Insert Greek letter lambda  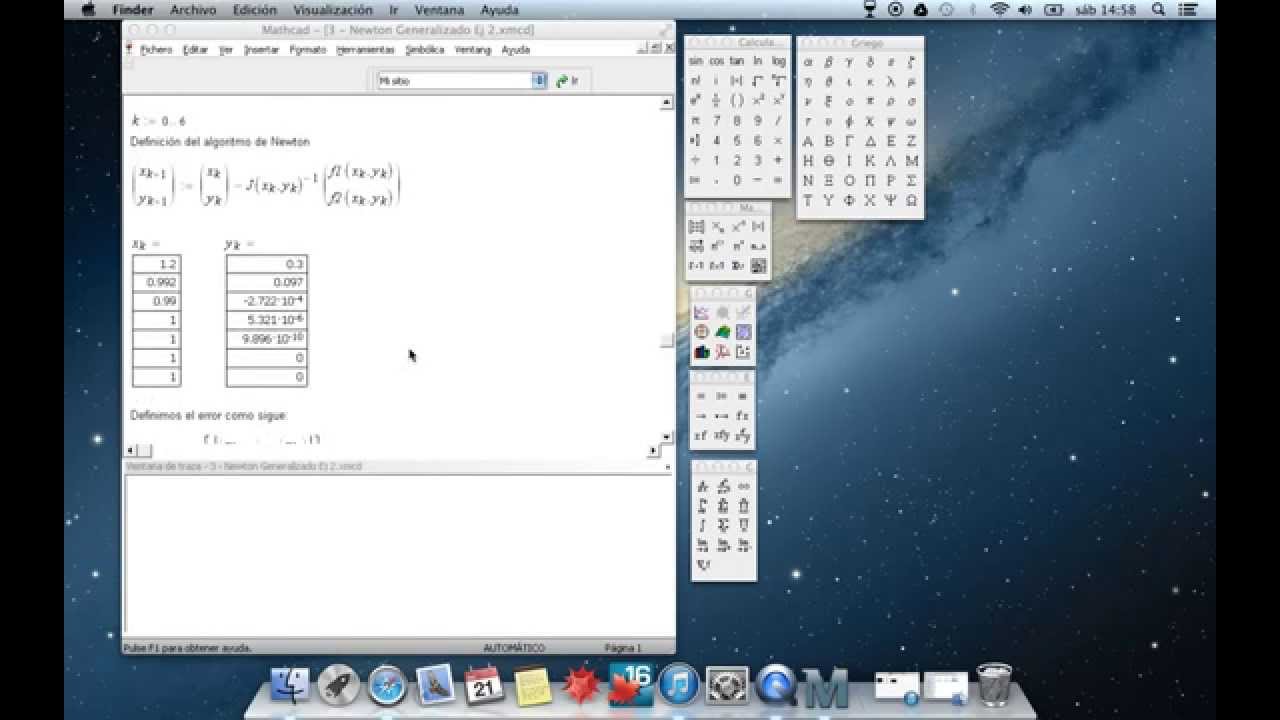click(891, 81)
